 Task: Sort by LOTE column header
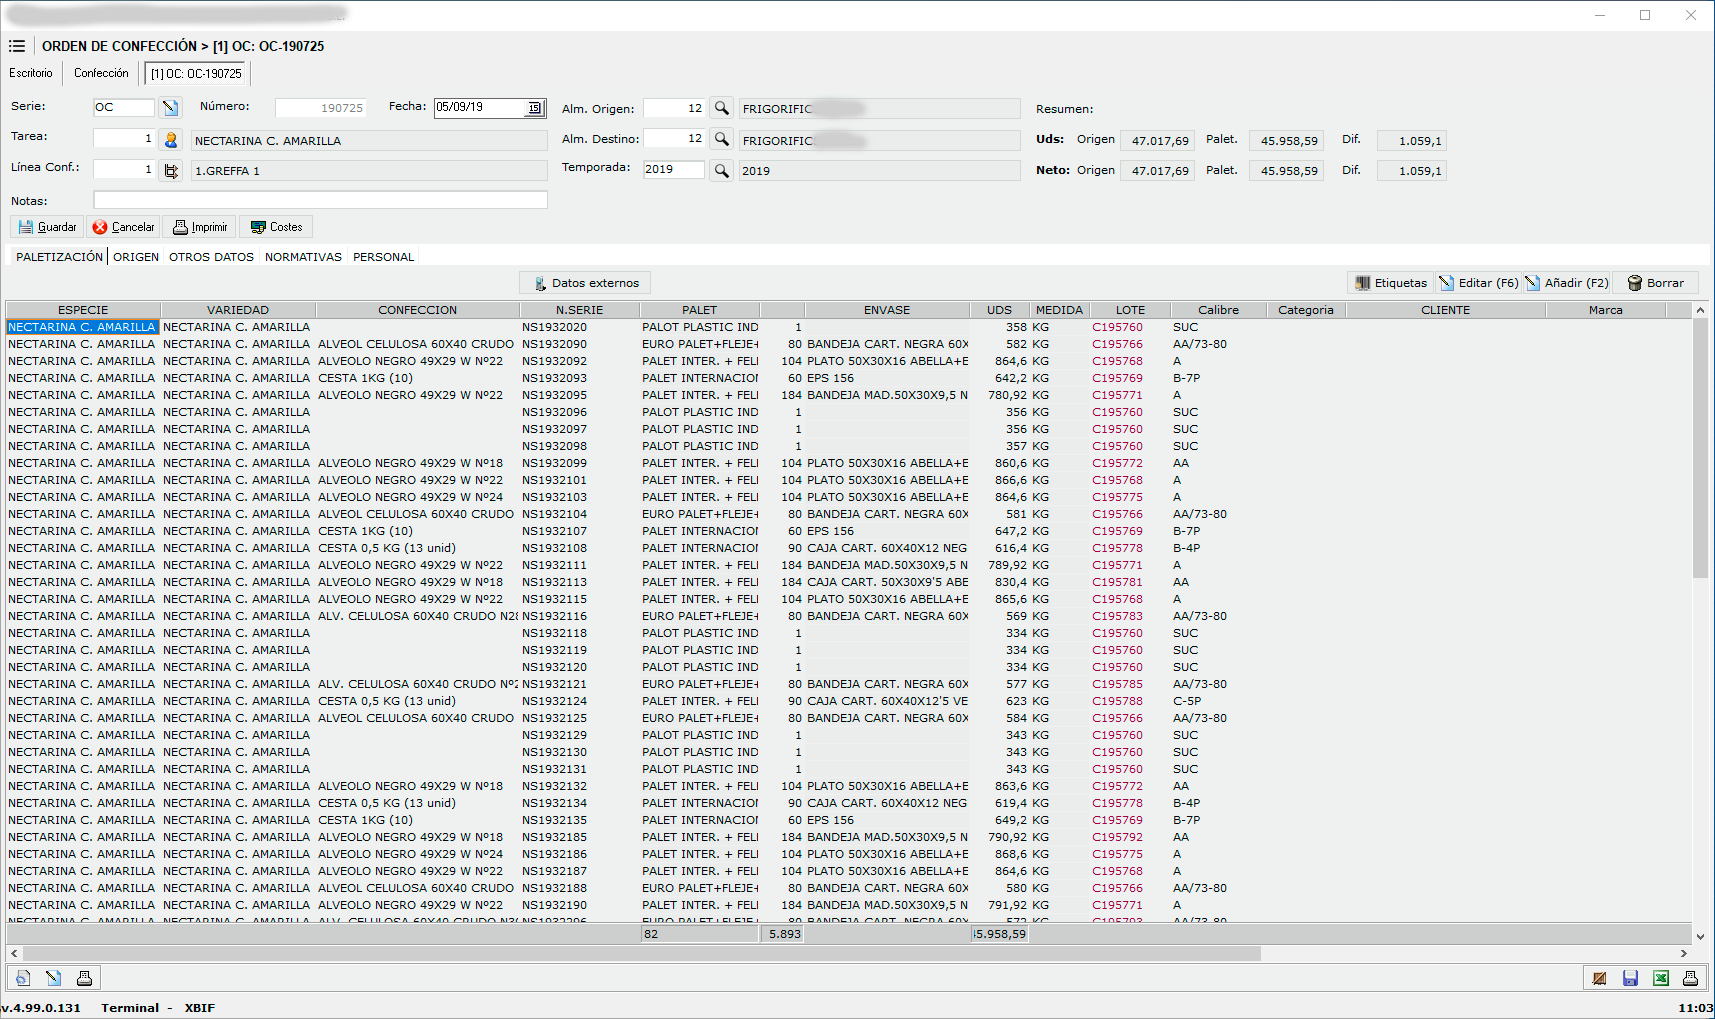(1130, 310)
